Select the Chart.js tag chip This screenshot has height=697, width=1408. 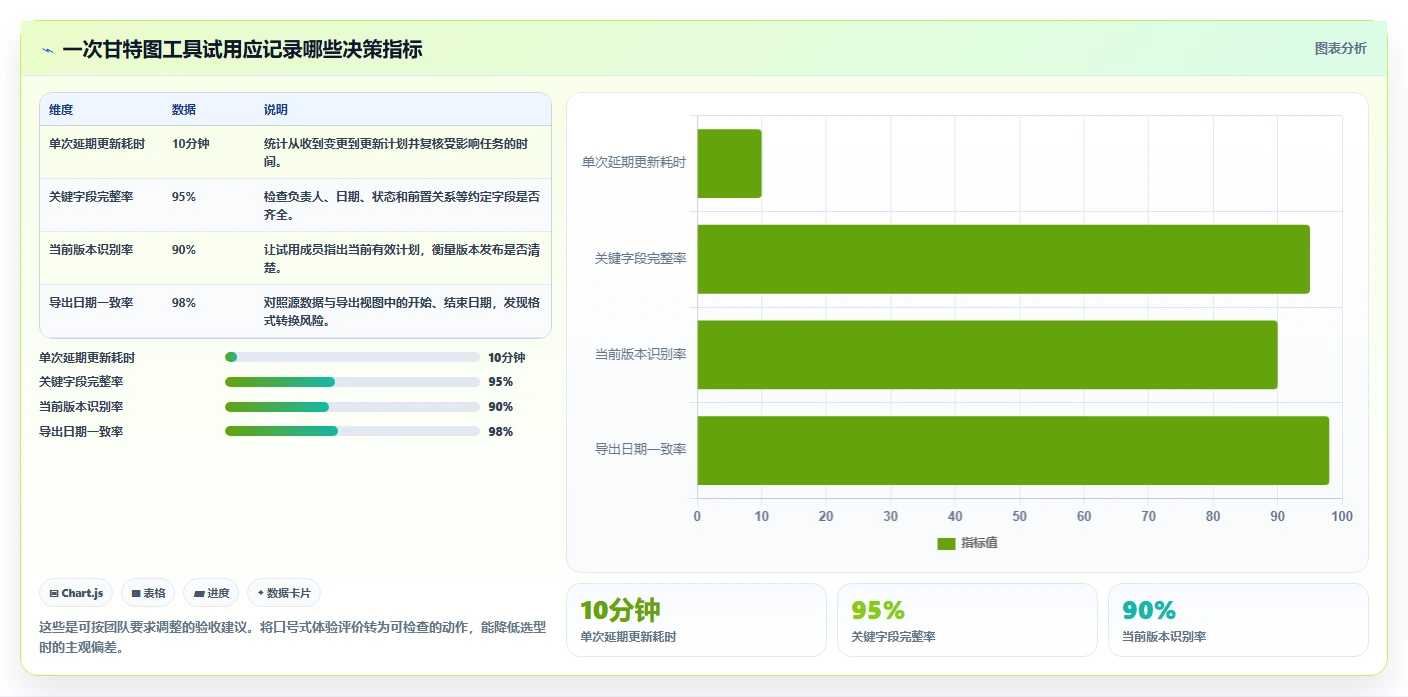coord(76,593)
